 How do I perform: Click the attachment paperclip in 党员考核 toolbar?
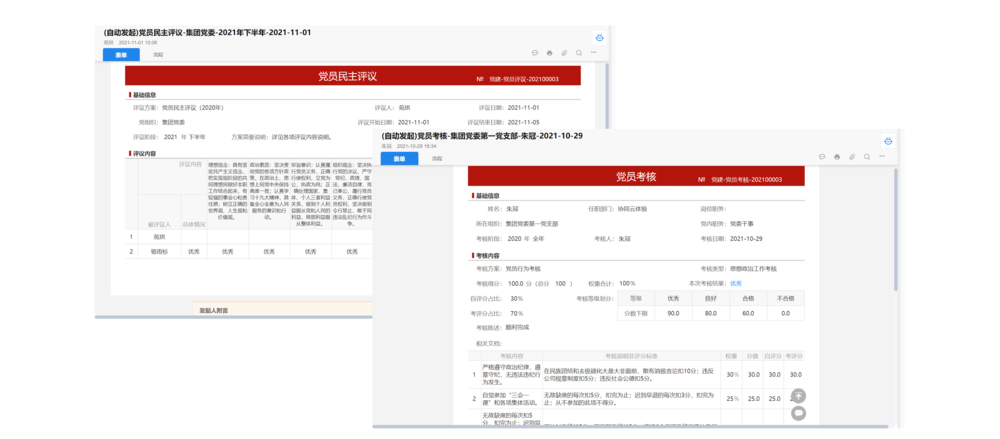851,158
